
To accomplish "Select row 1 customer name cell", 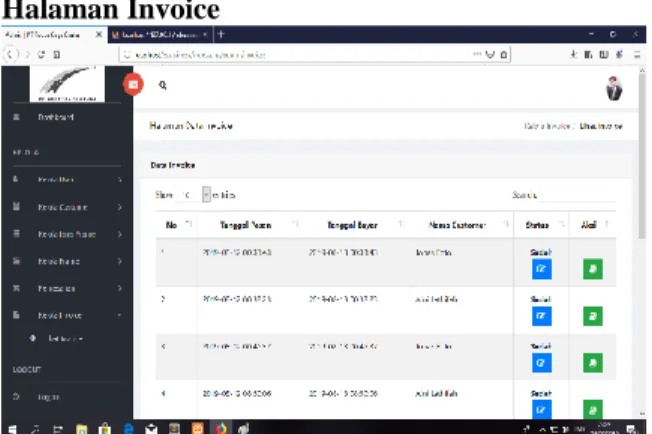I will click(434, 252).
